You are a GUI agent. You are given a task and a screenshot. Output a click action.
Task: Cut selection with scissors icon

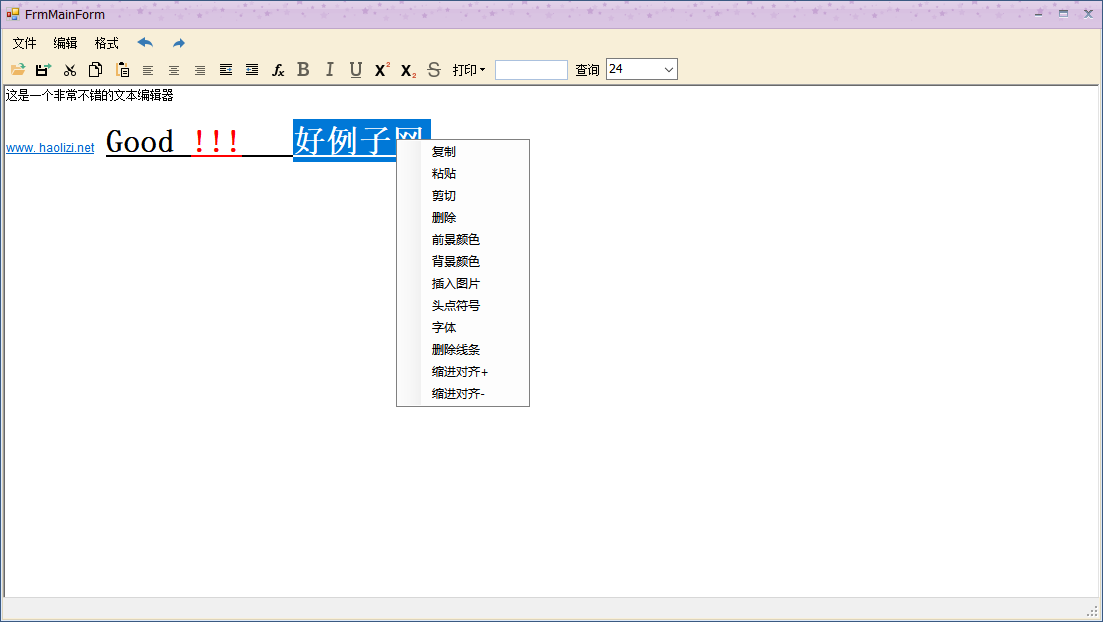coord(70,70)
